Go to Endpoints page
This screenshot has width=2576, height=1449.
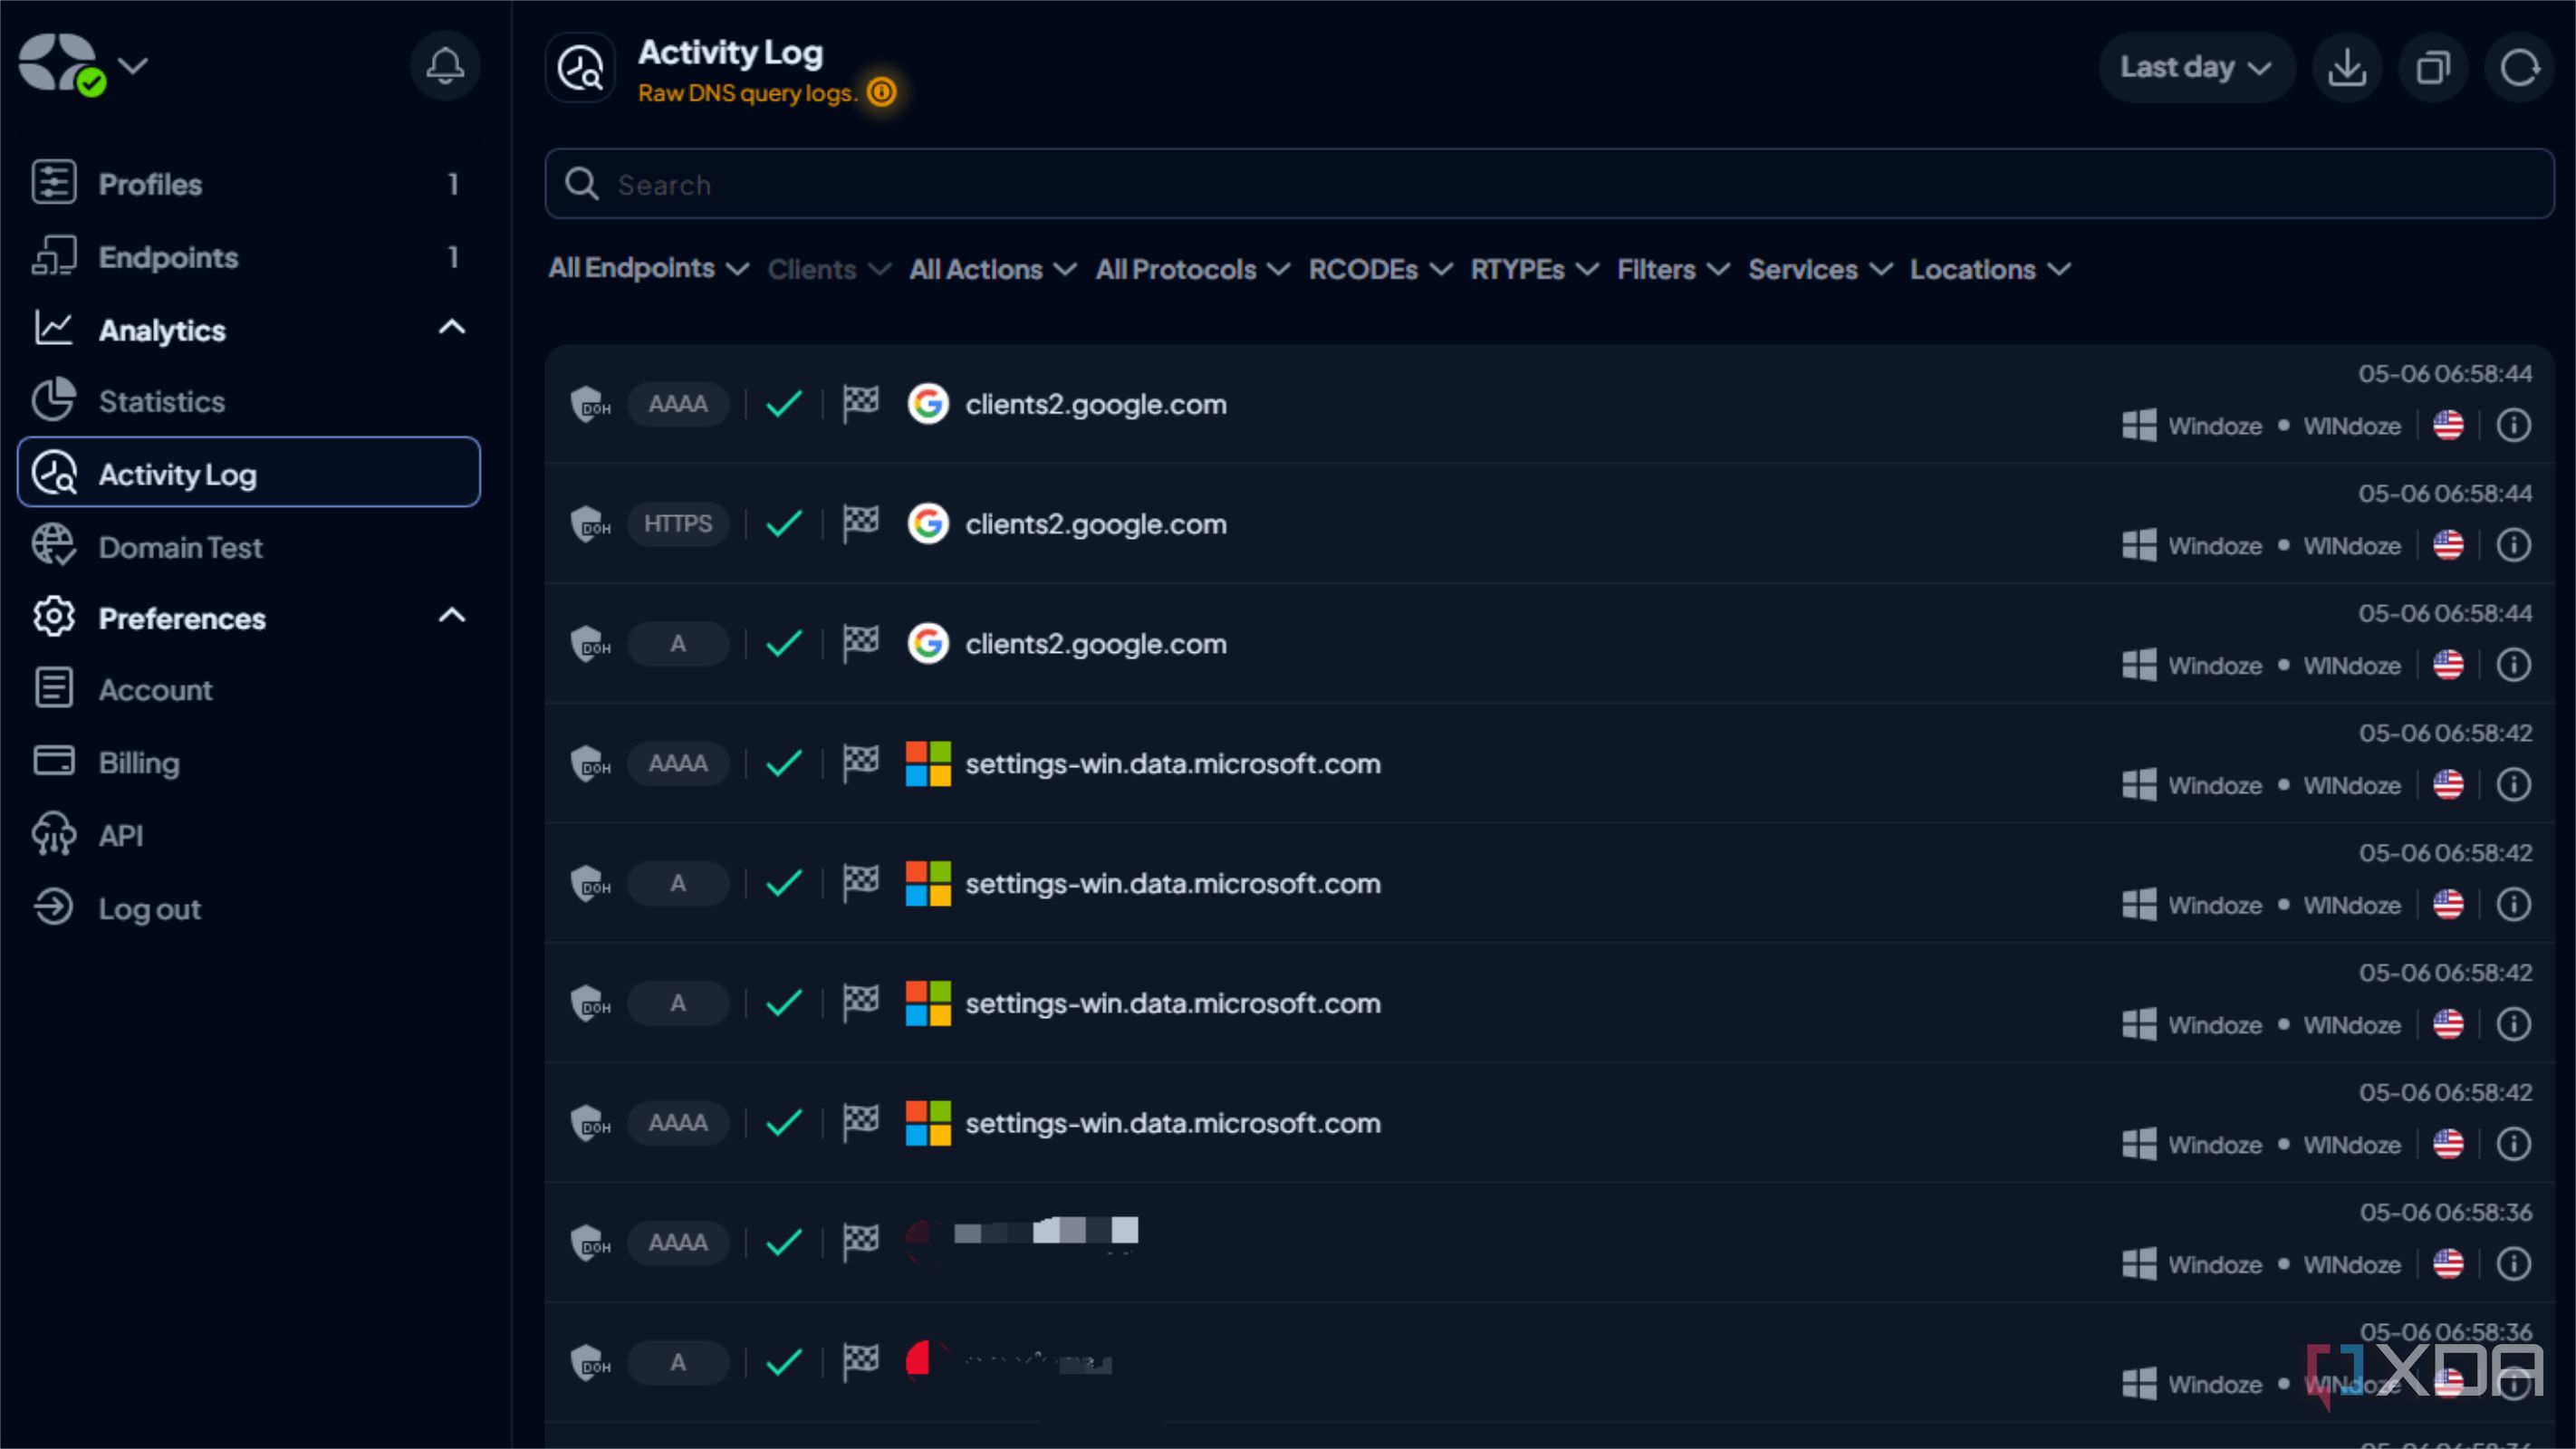249,257
